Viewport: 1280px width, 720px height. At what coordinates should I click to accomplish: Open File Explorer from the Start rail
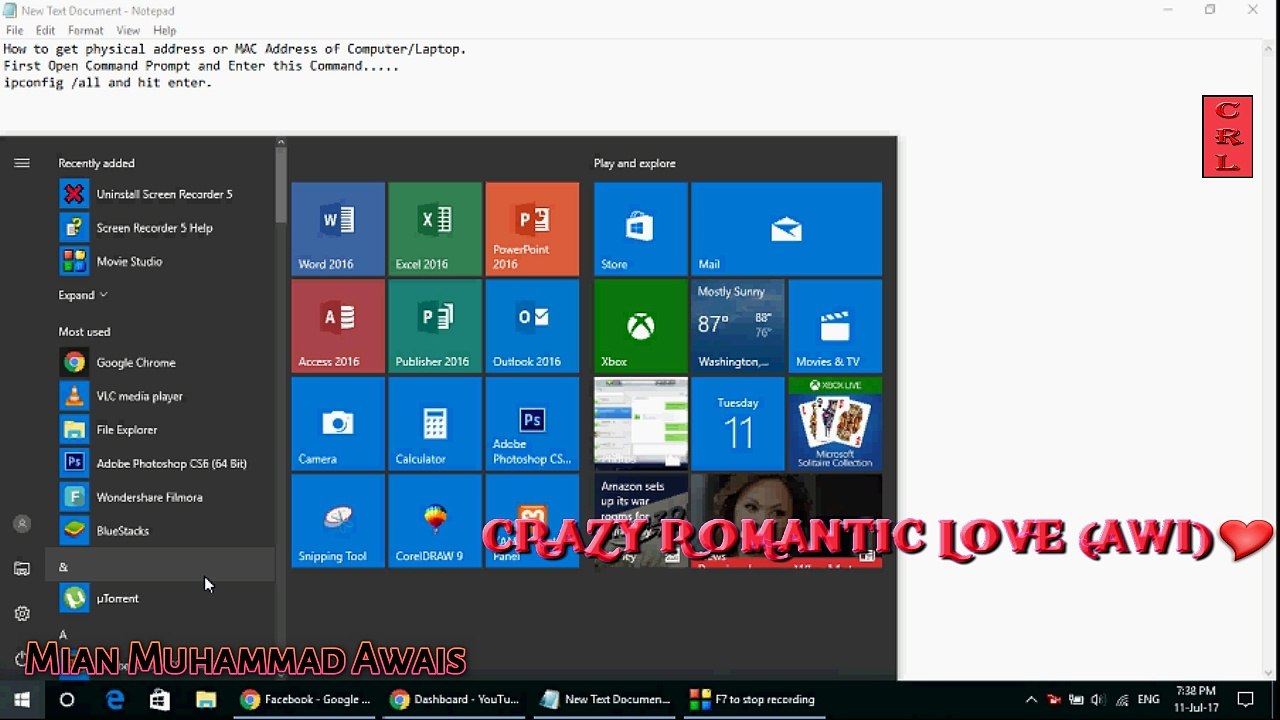point(22,569)
